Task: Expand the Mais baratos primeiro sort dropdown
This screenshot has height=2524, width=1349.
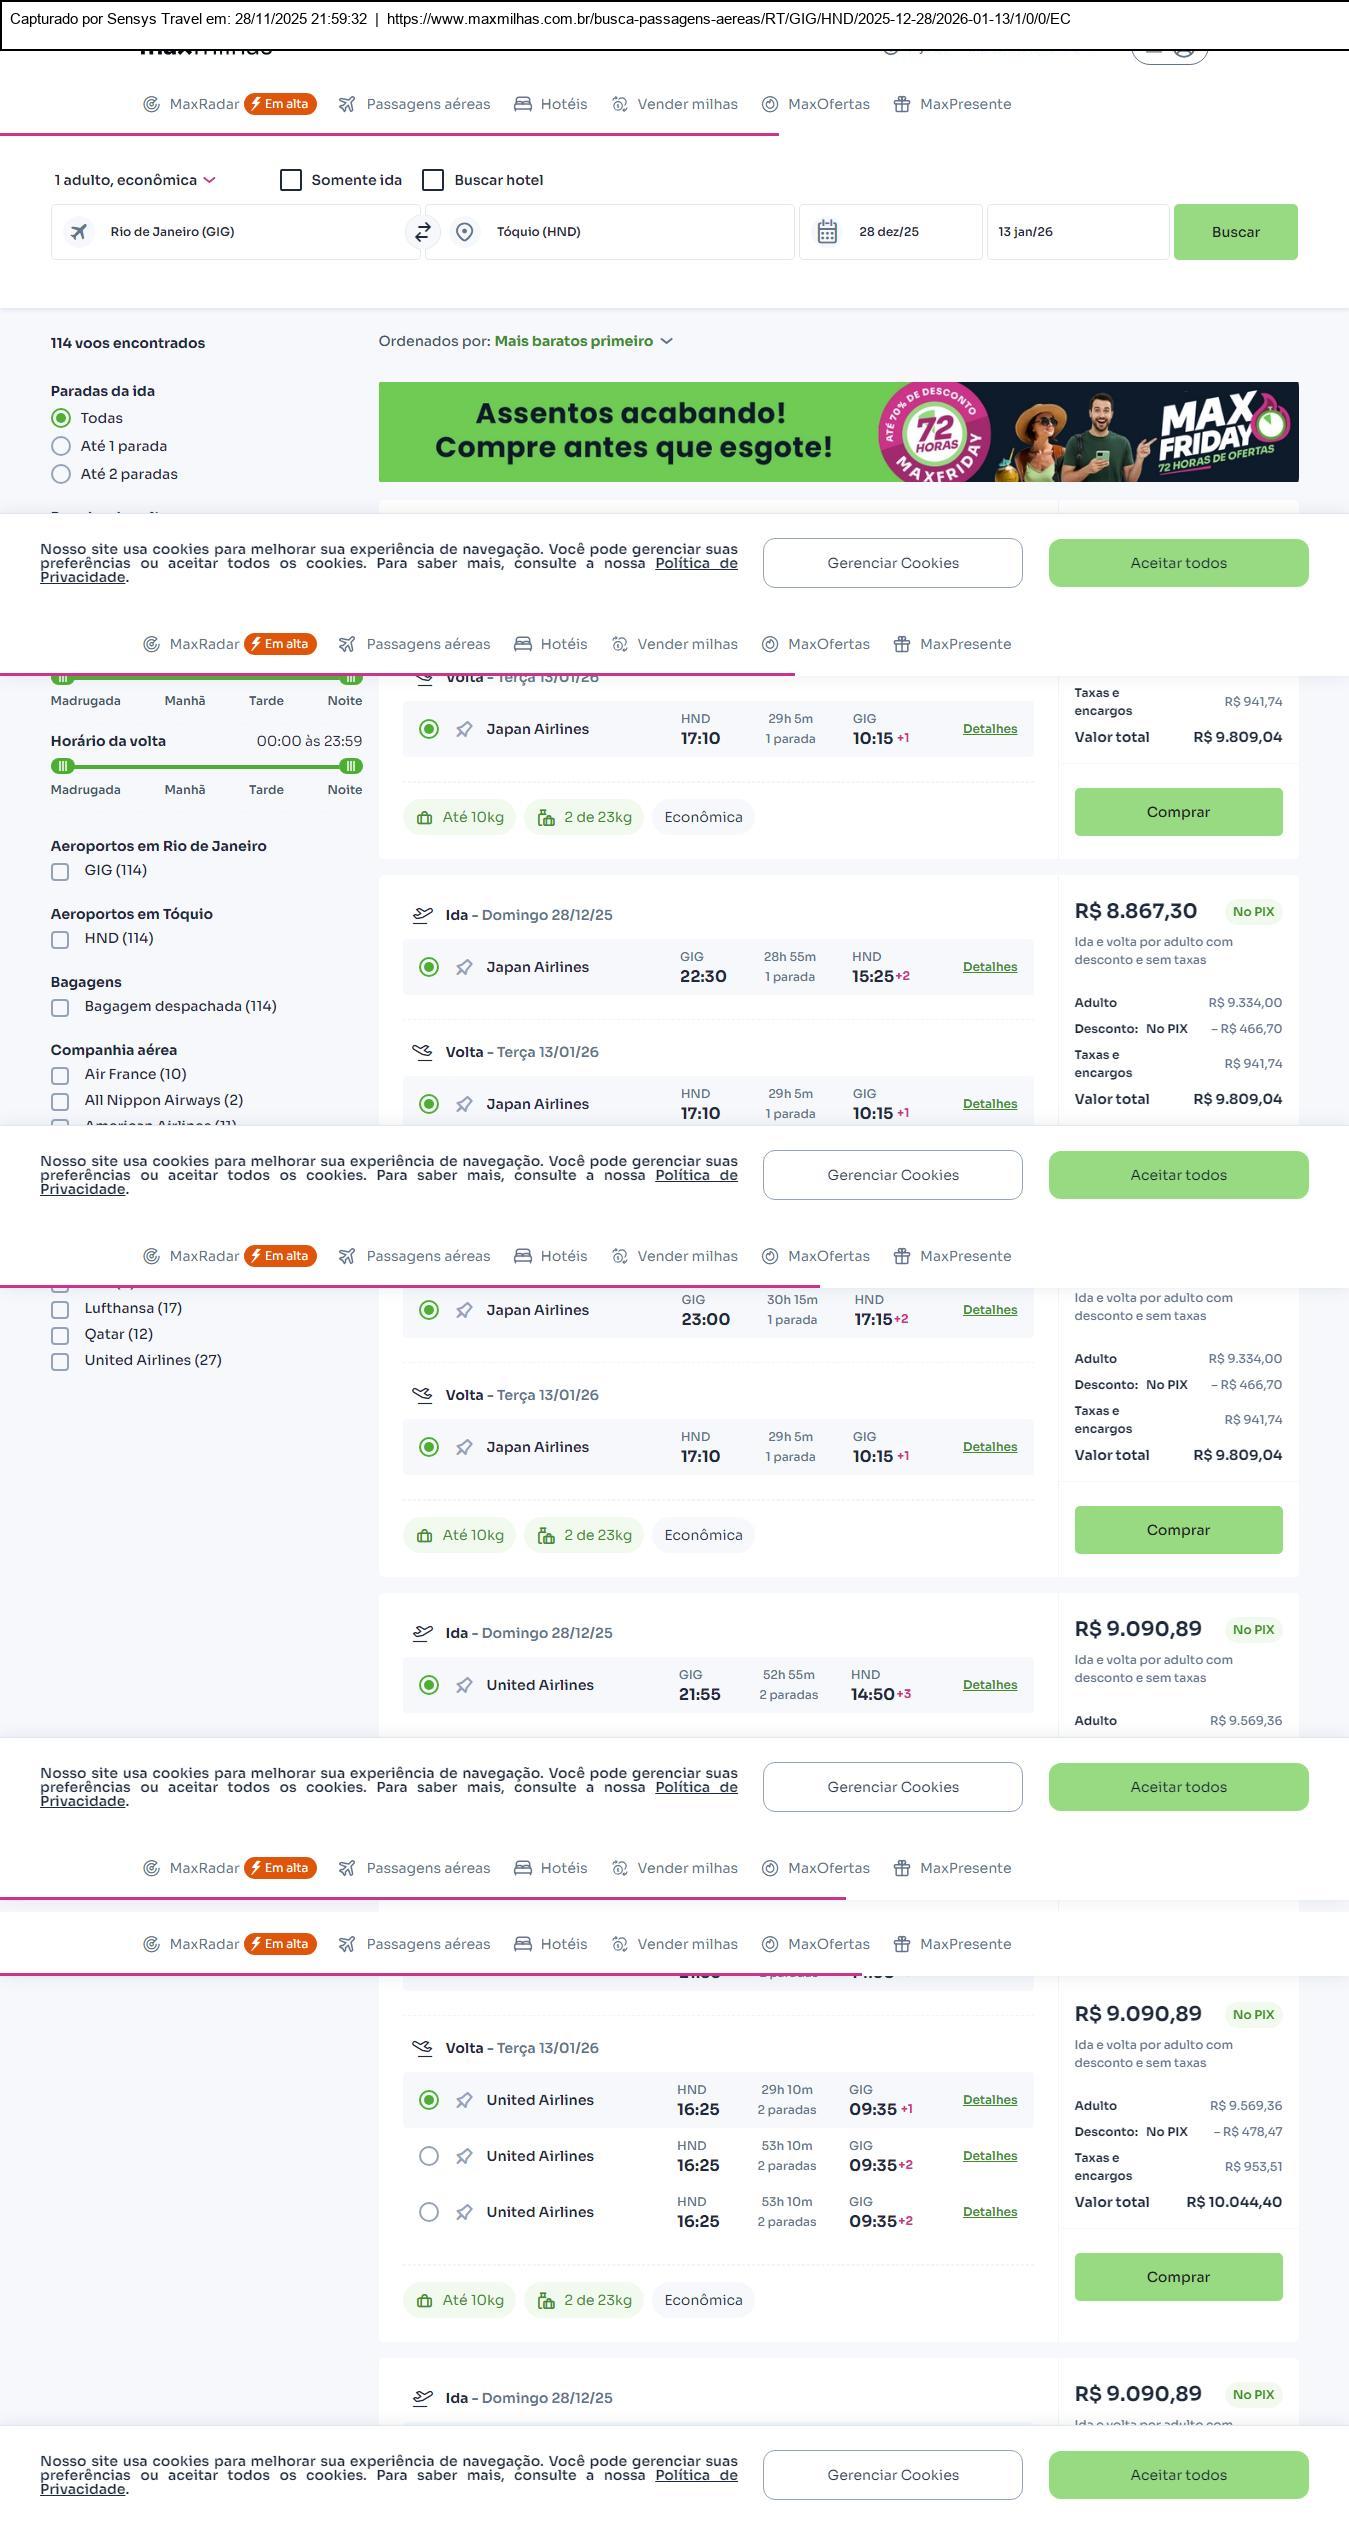Action: [x=583, y=341]
